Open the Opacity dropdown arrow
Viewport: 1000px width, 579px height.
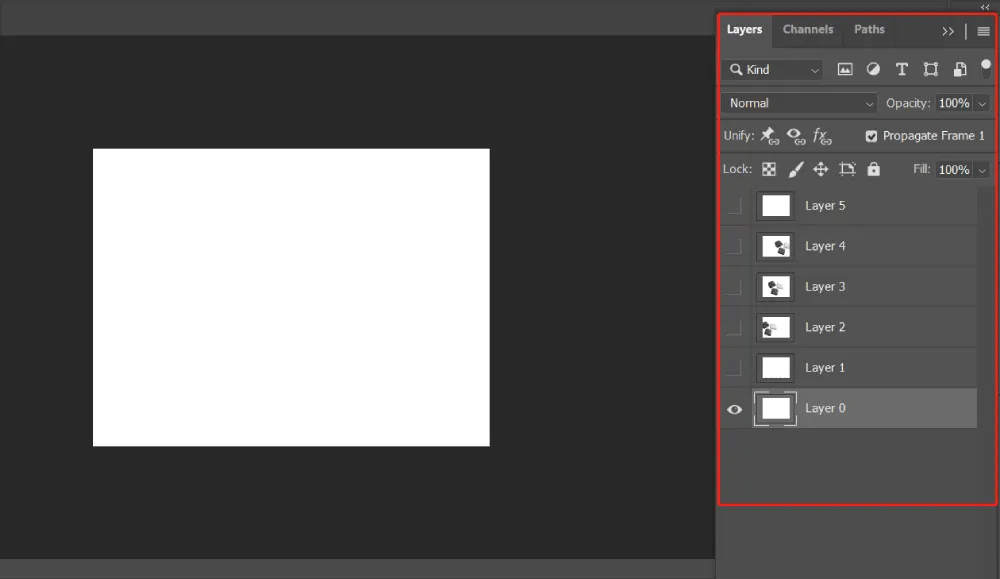[981, 102]
